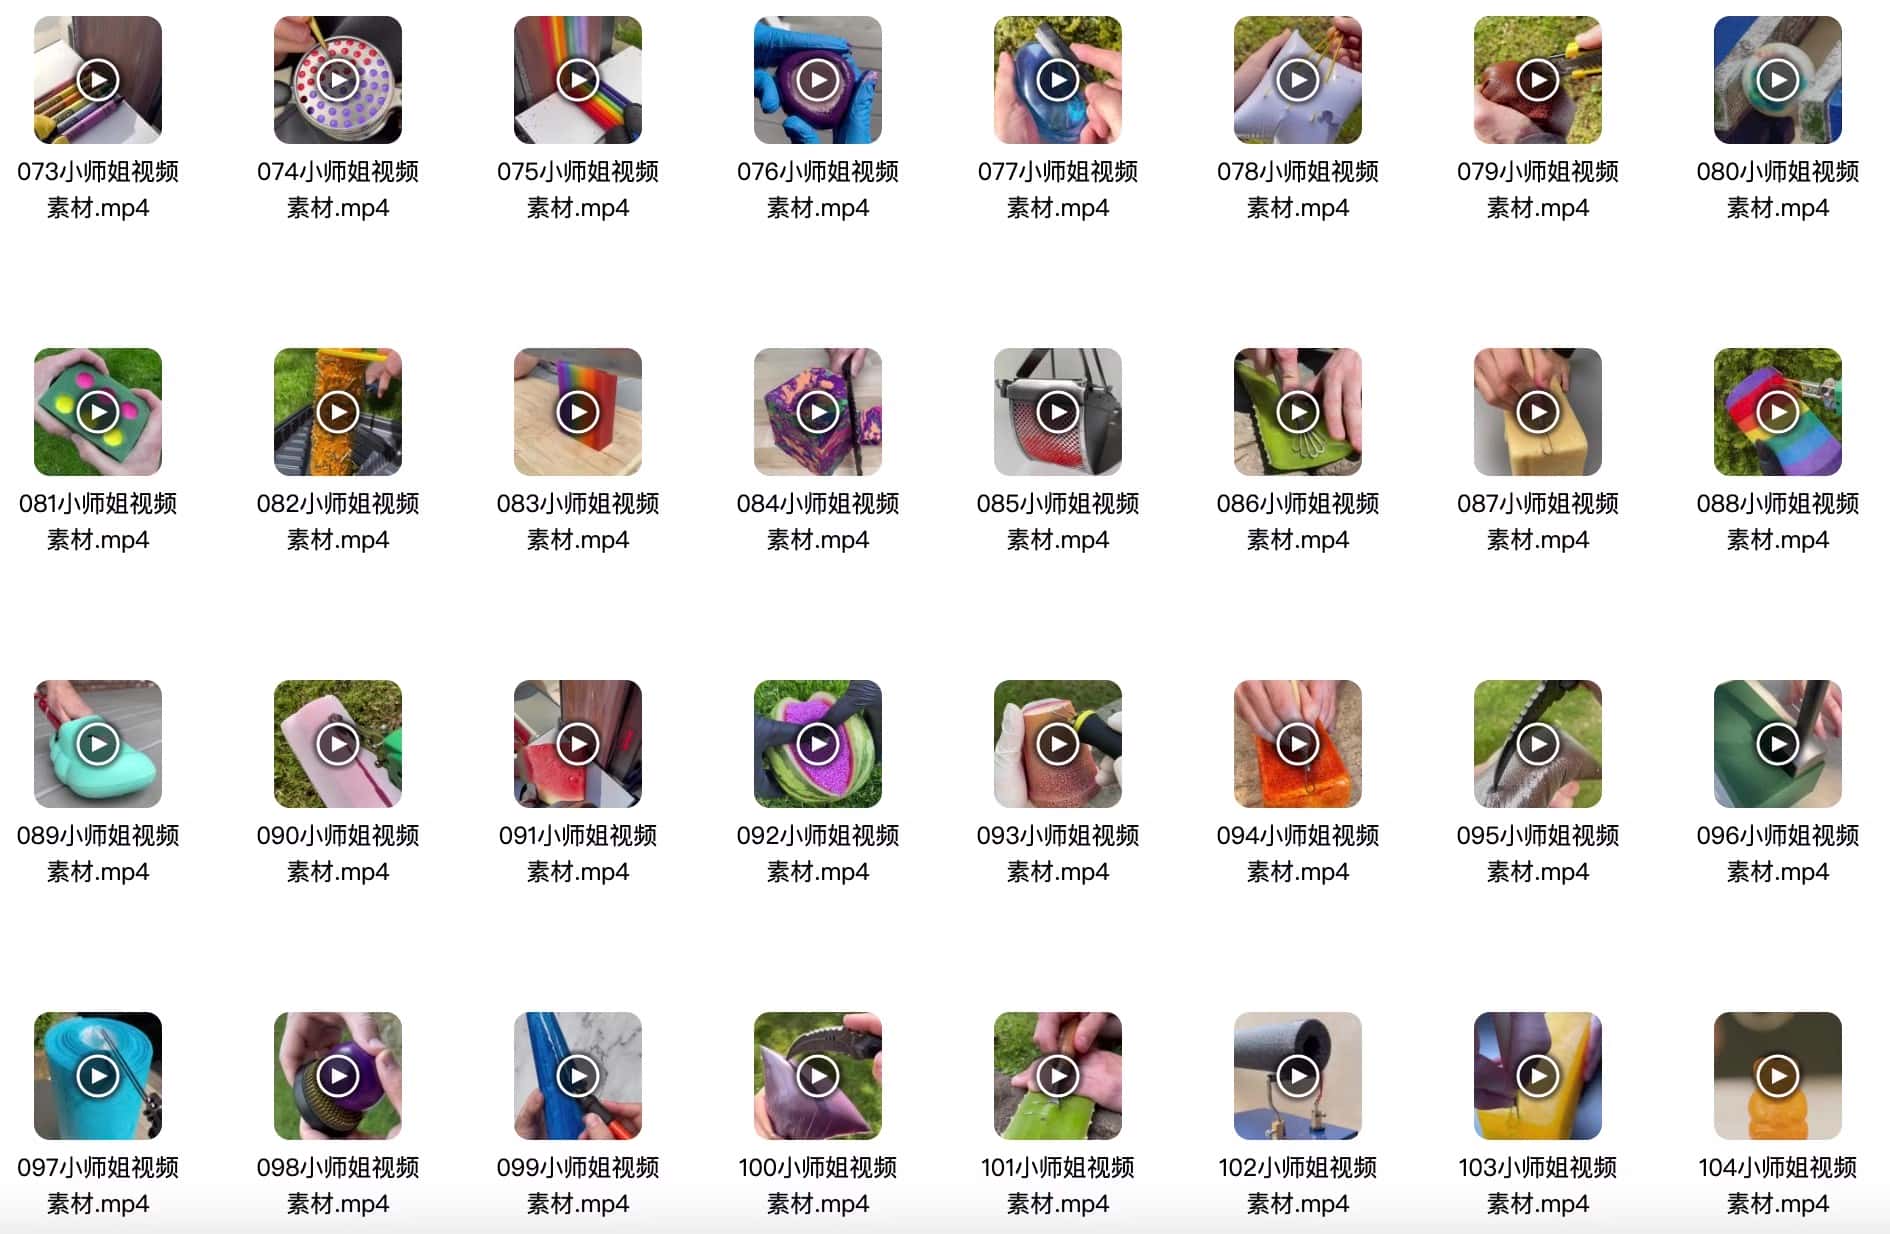
Task: Select file name label 087小师姐视频素材.mp4
Action: click(1538, 521)
